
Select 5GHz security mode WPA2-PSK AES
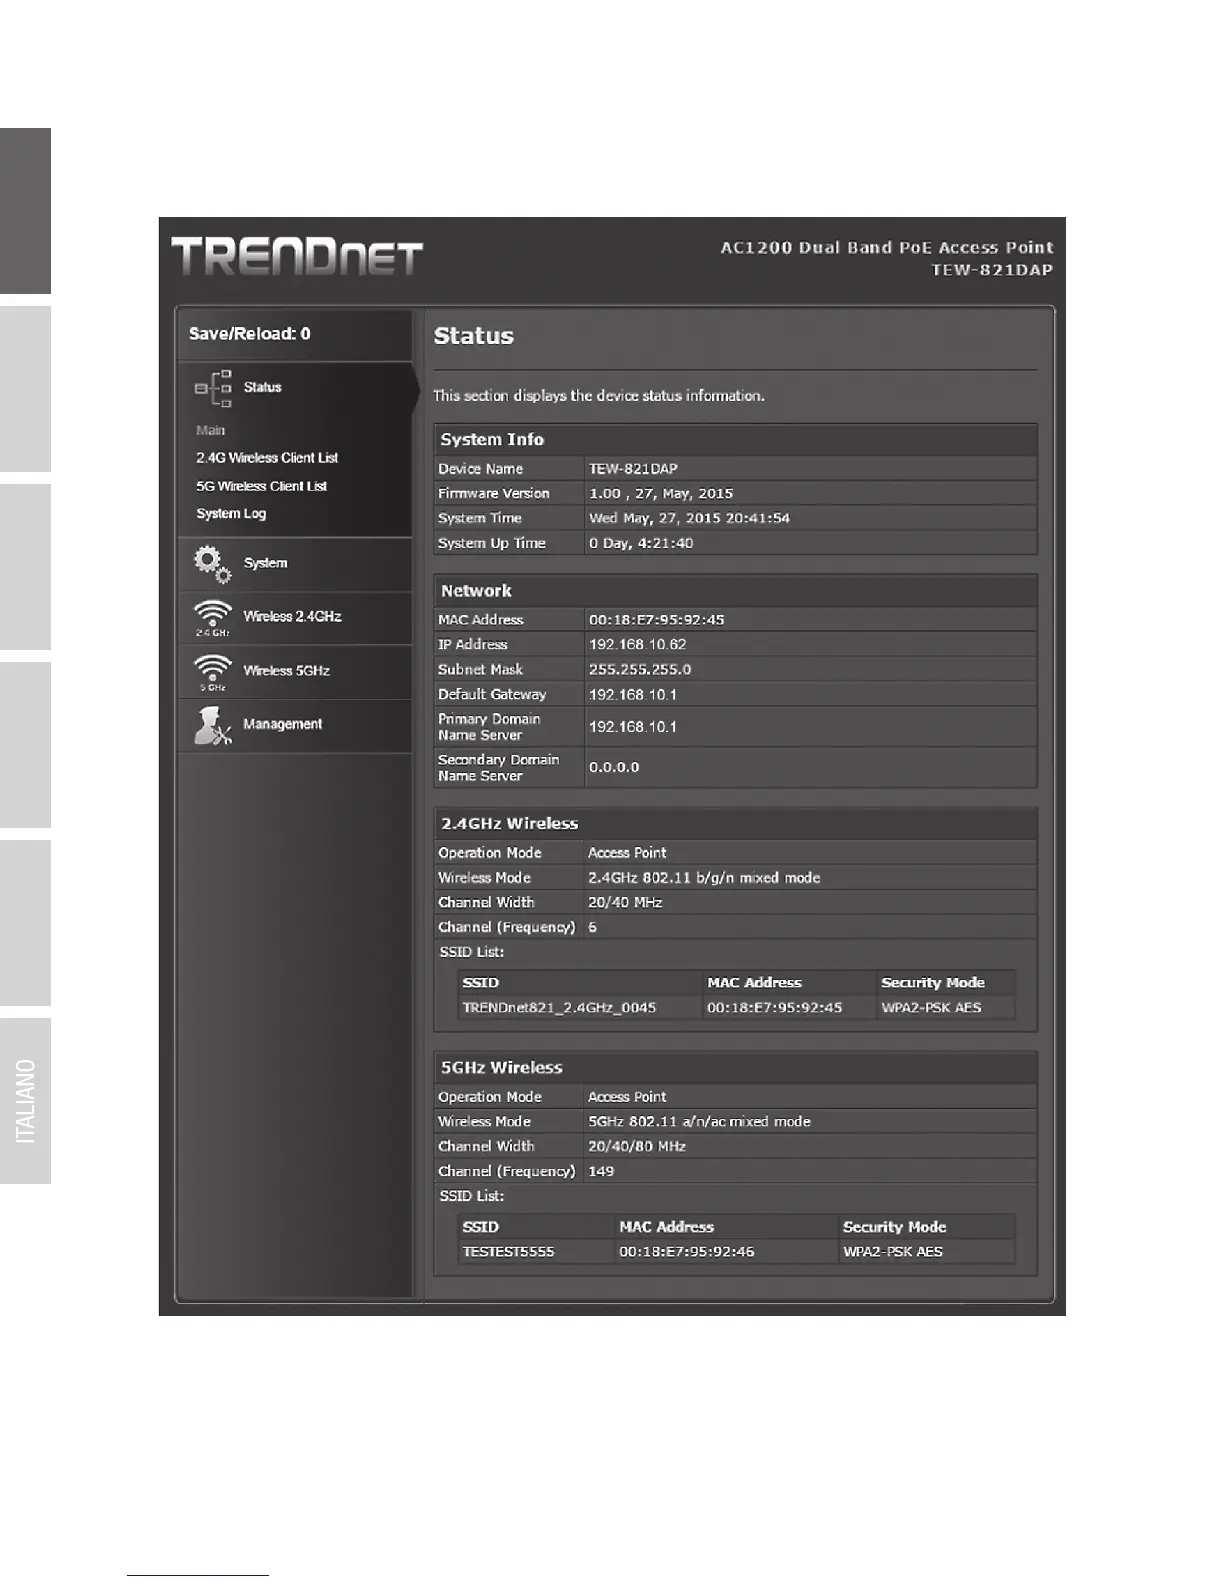[893, 1252]
